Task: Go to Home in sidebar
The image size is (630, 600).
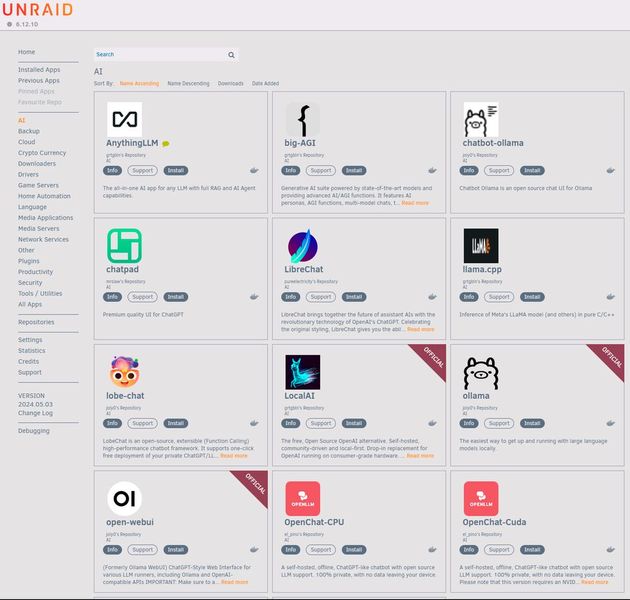Action: pyautogui.click(x=27, y=52)
